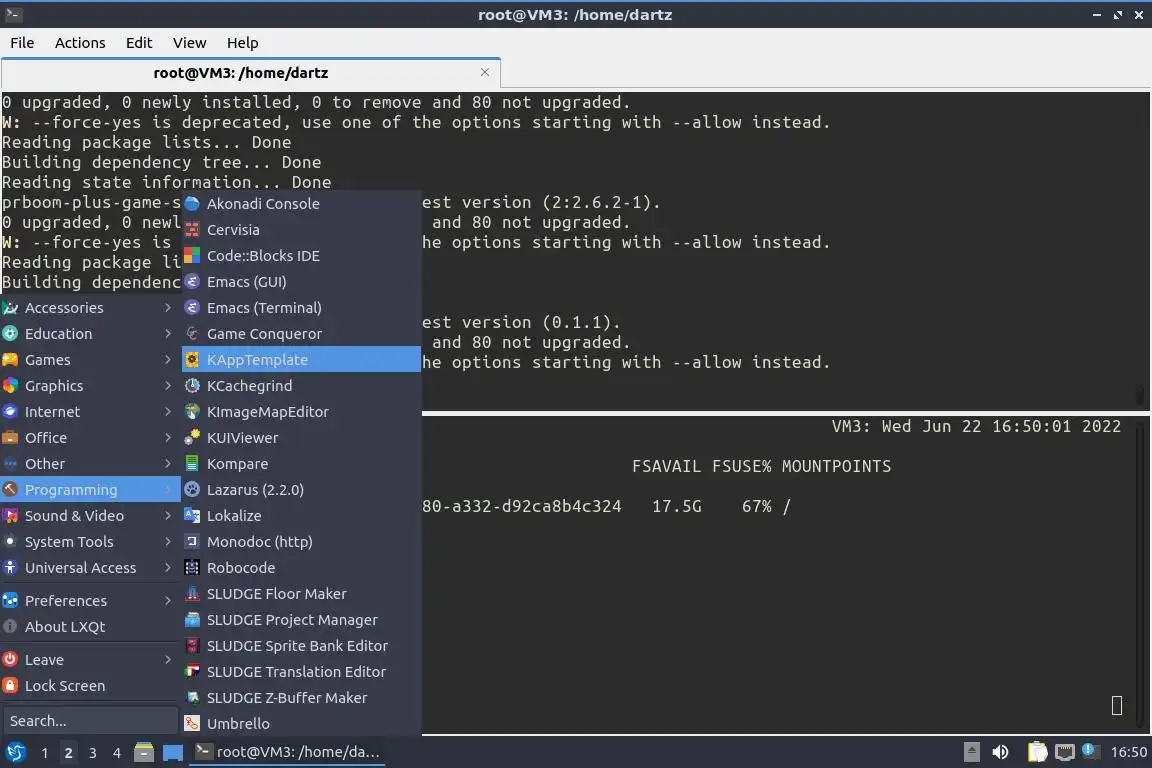The height and width of the screenshot is (768, 1152).
Task: Open Game Conqueror
Action: [x=301, y=334]
